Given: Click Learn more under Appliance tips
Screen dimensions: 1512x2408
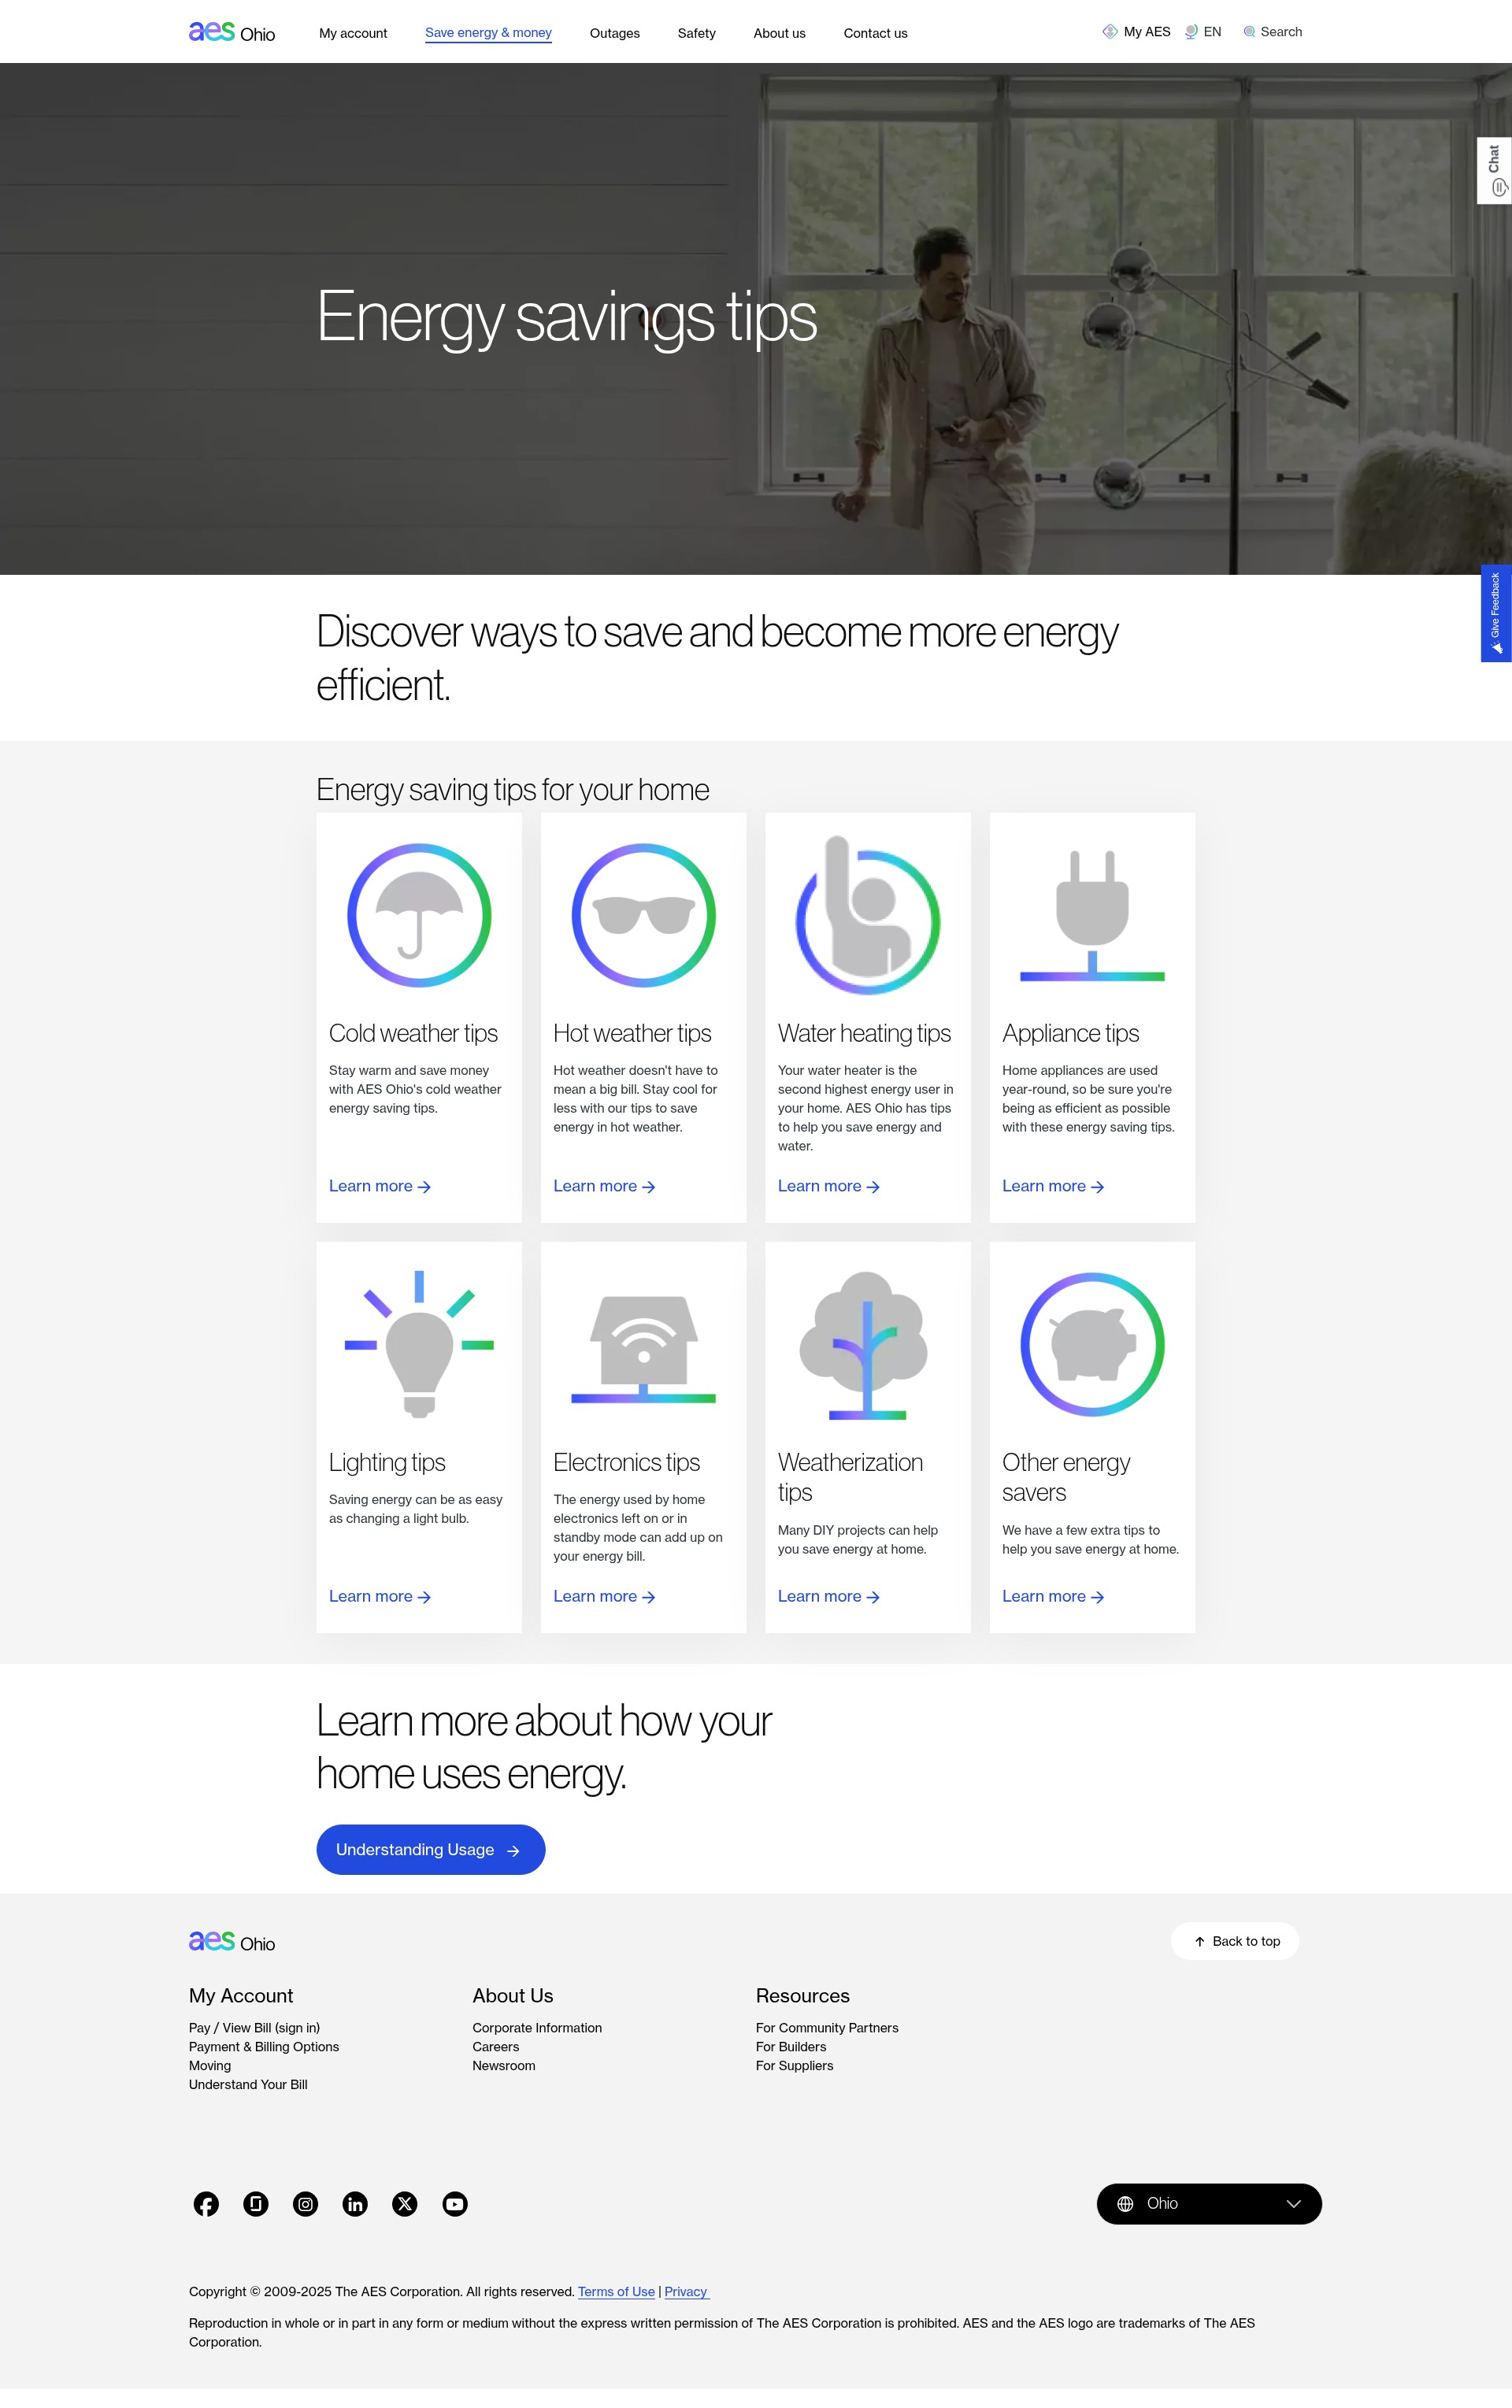Looking at the screenshot, I should [x=1053, y=1186].
